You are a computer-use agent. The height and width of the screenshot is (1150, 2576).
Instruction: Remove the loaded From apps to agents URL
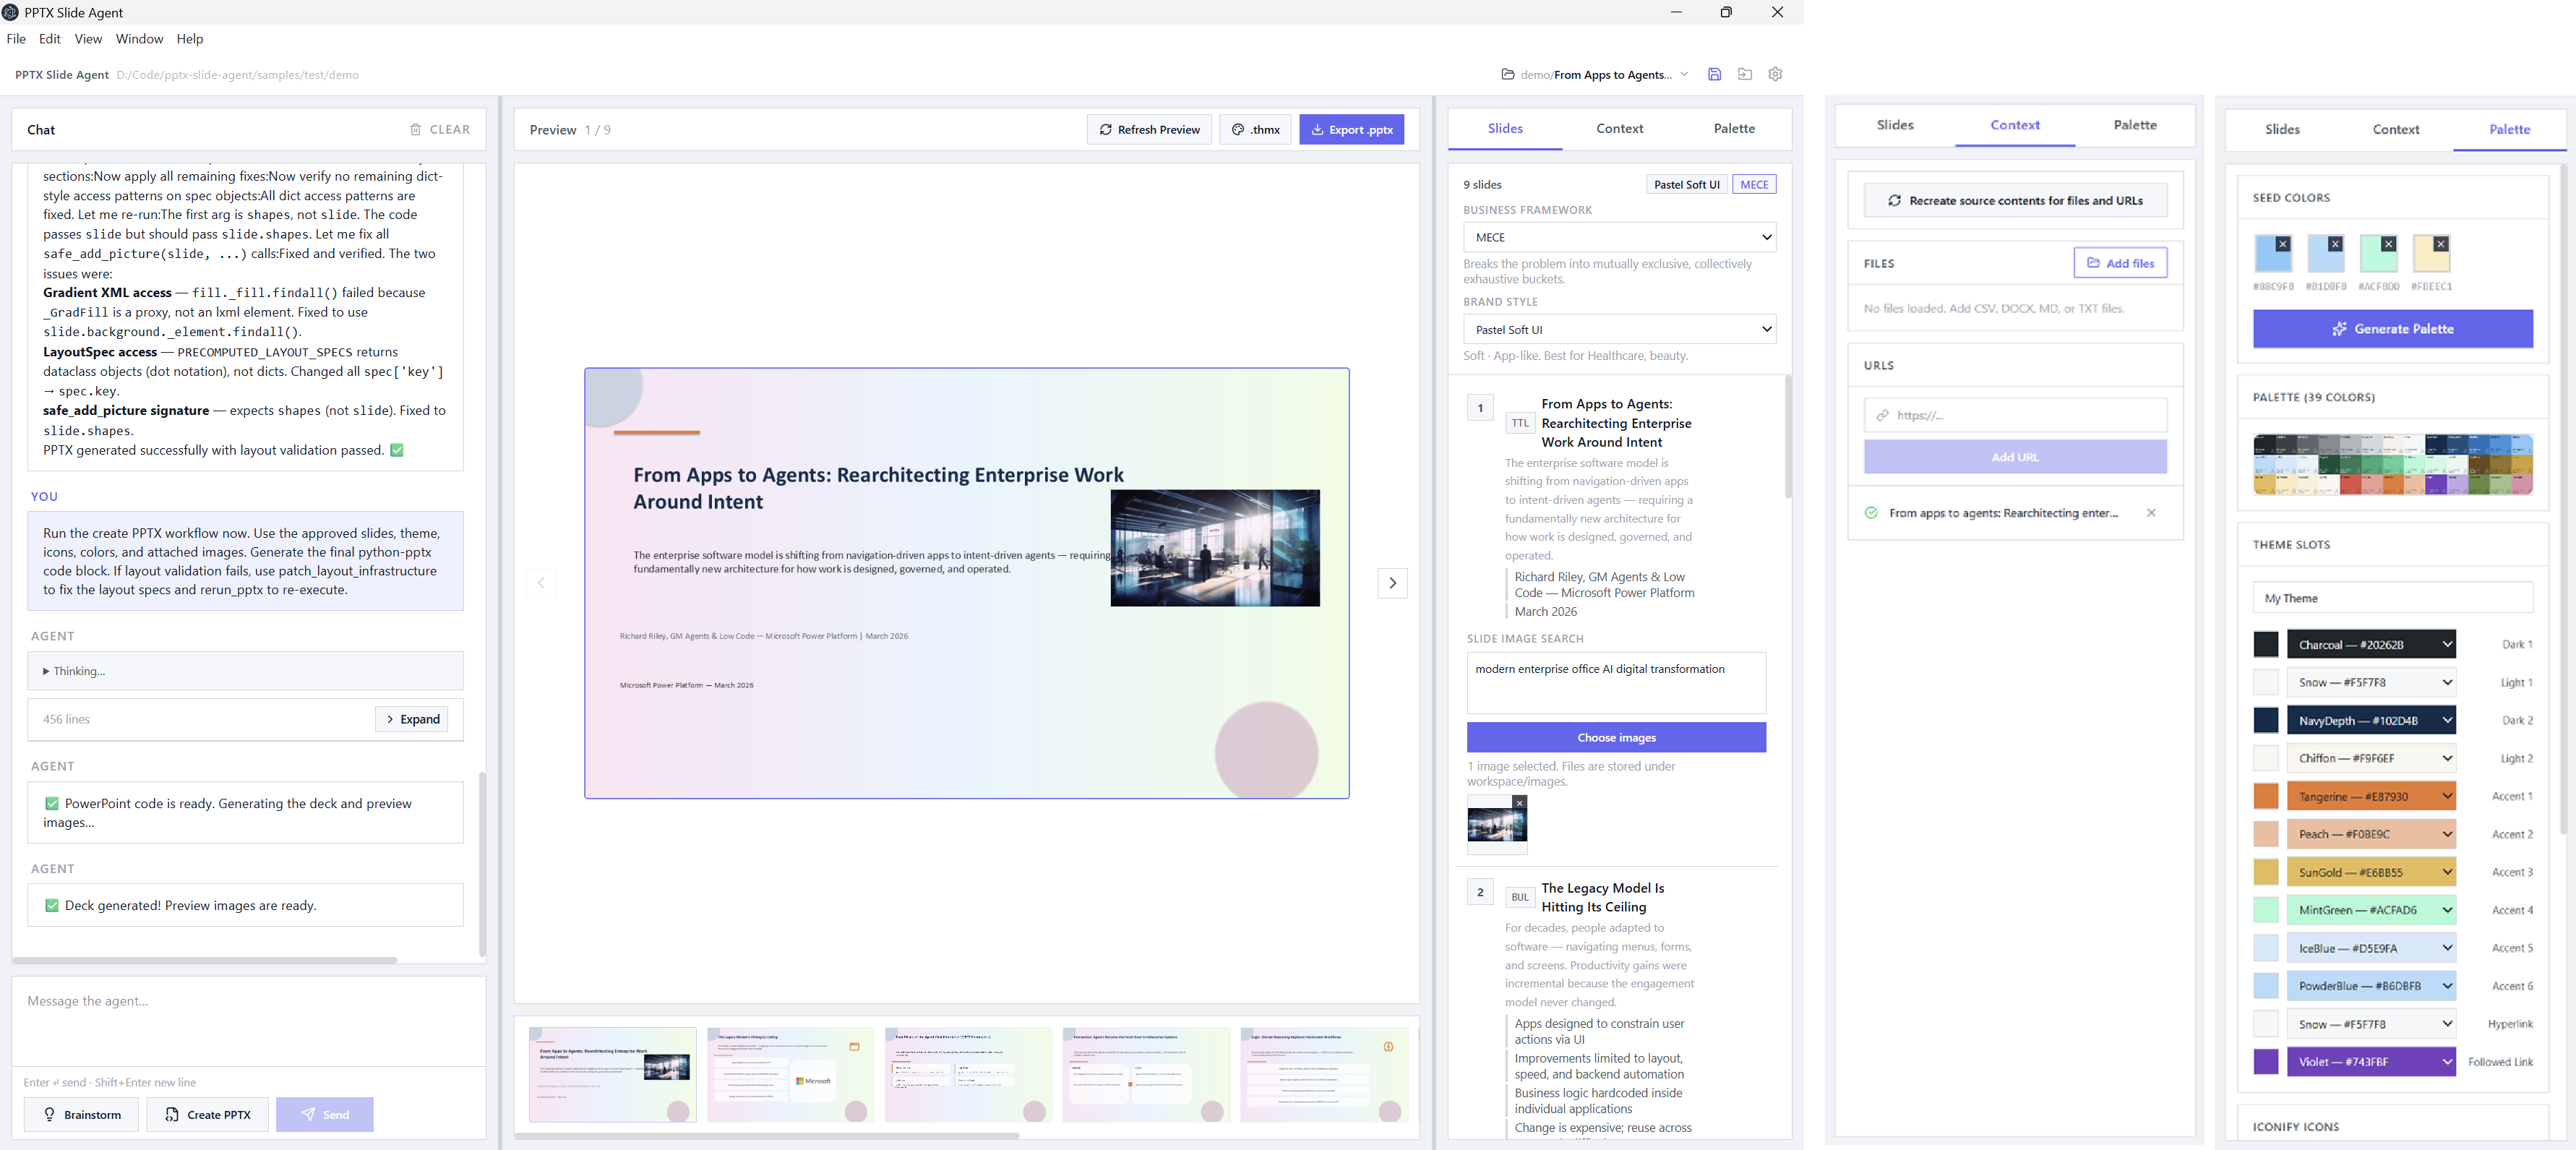pos(2151,513)
